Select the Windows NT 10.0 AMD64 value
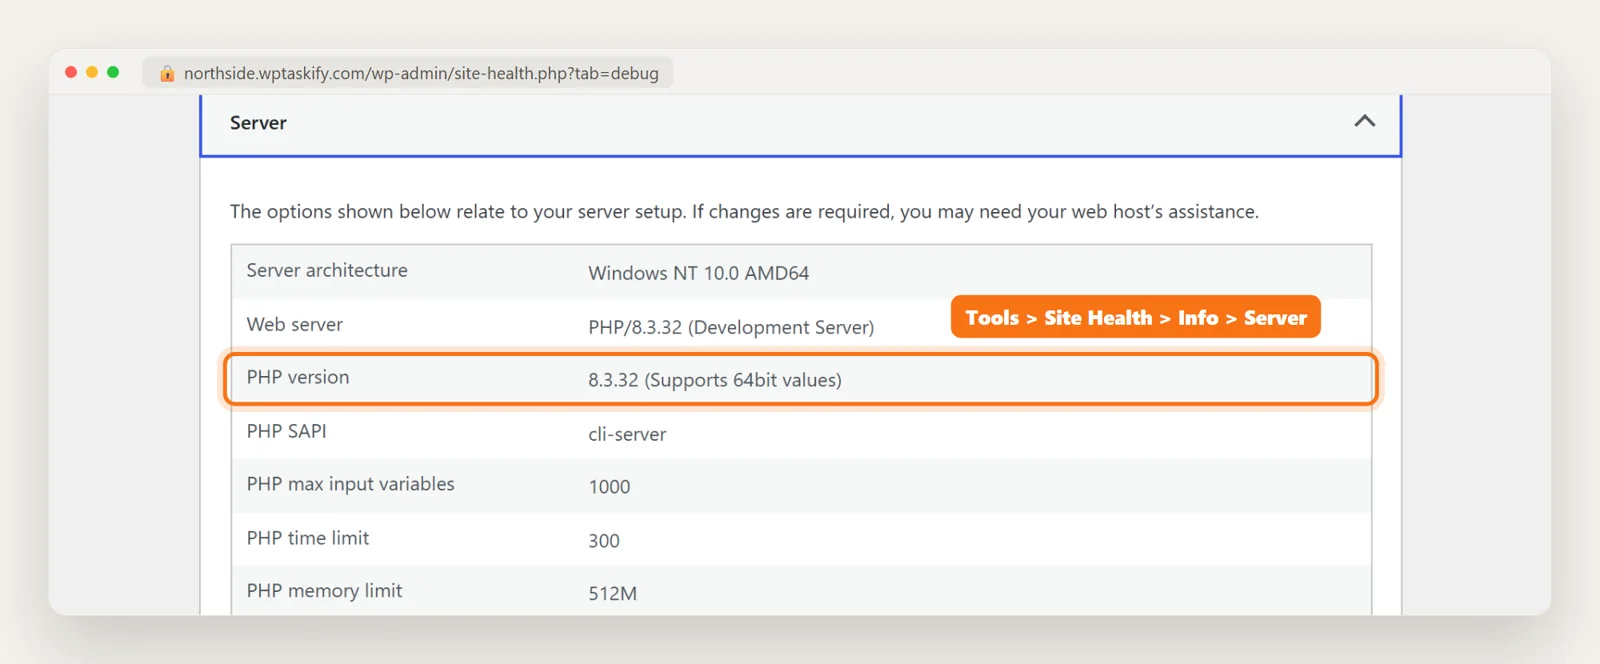Image resolution: width=1600 pixels, height=664 pixels. [698, 273]
